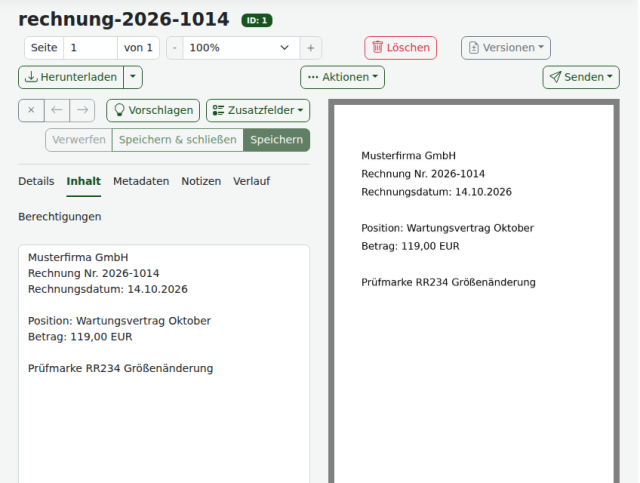Image resolution: width=640 pixels, height=483 pixels.
Task: Click the ID: 1 badge
Action: pos(257,20)
